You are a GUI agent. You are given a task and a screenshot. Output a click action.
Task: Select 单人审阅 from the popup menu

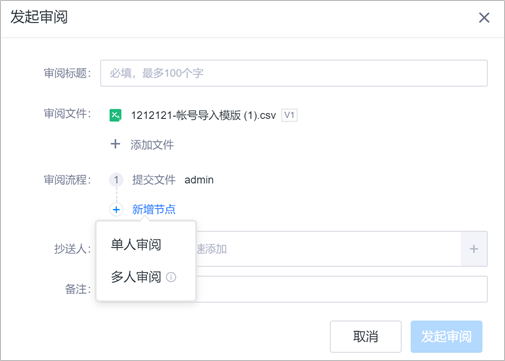pos(136,245)
